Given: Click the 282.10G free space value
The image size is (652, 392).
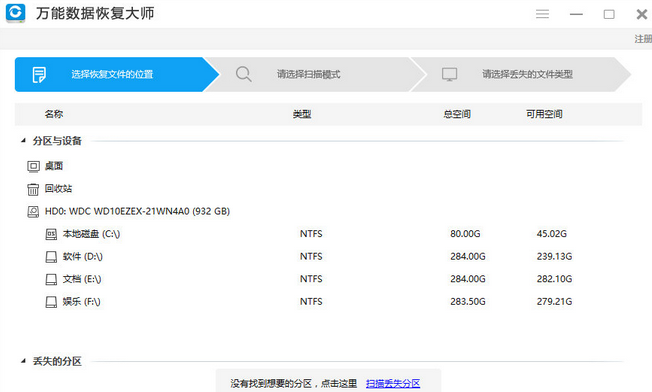Looking at the screenshot, I should coord(554,279).
